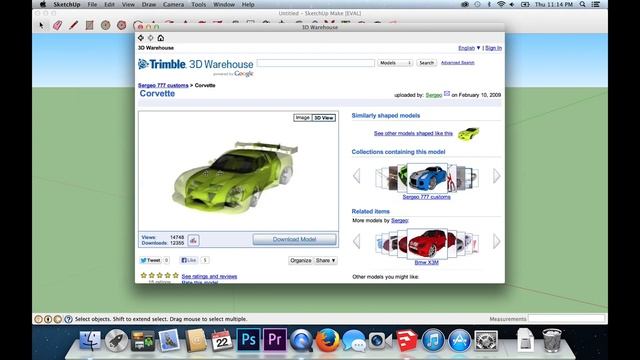This screenshot has height=360, width=640.
Task: Click the Download Model button
Action: coord(294,239)
